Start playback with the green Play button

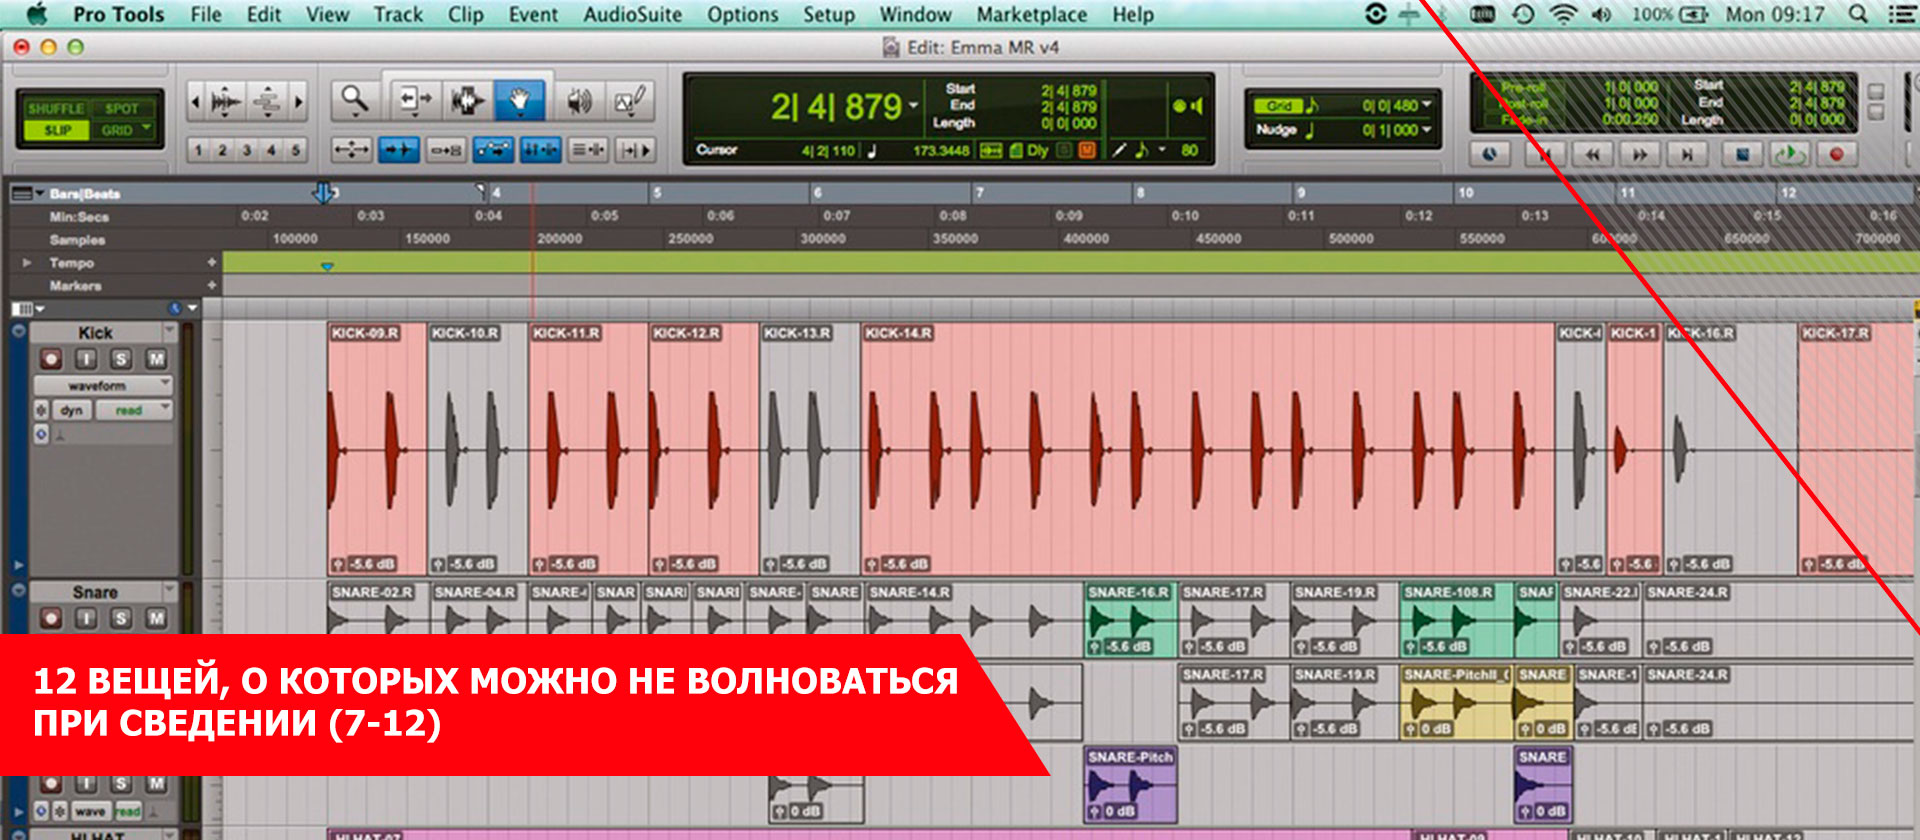1789,155
